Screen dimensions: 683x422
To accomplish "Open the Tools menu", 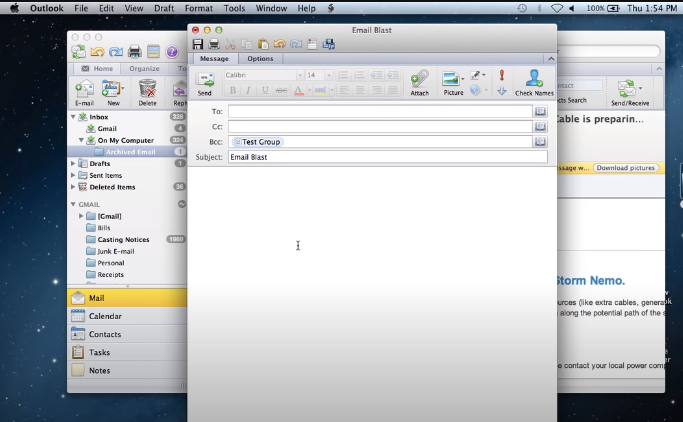I will pos(234,8).
